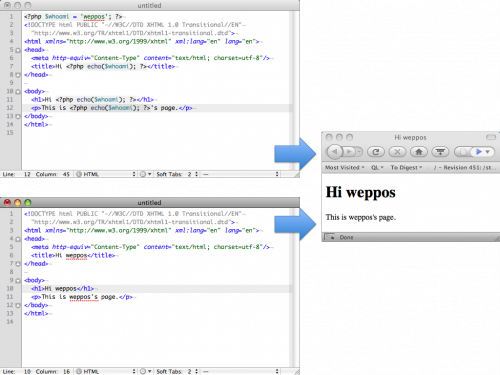Screen dimensions: 500x375
Task: Open gear bundle menu in editor at Line 10
Action: pyautogui.click(x=145, y=371)
